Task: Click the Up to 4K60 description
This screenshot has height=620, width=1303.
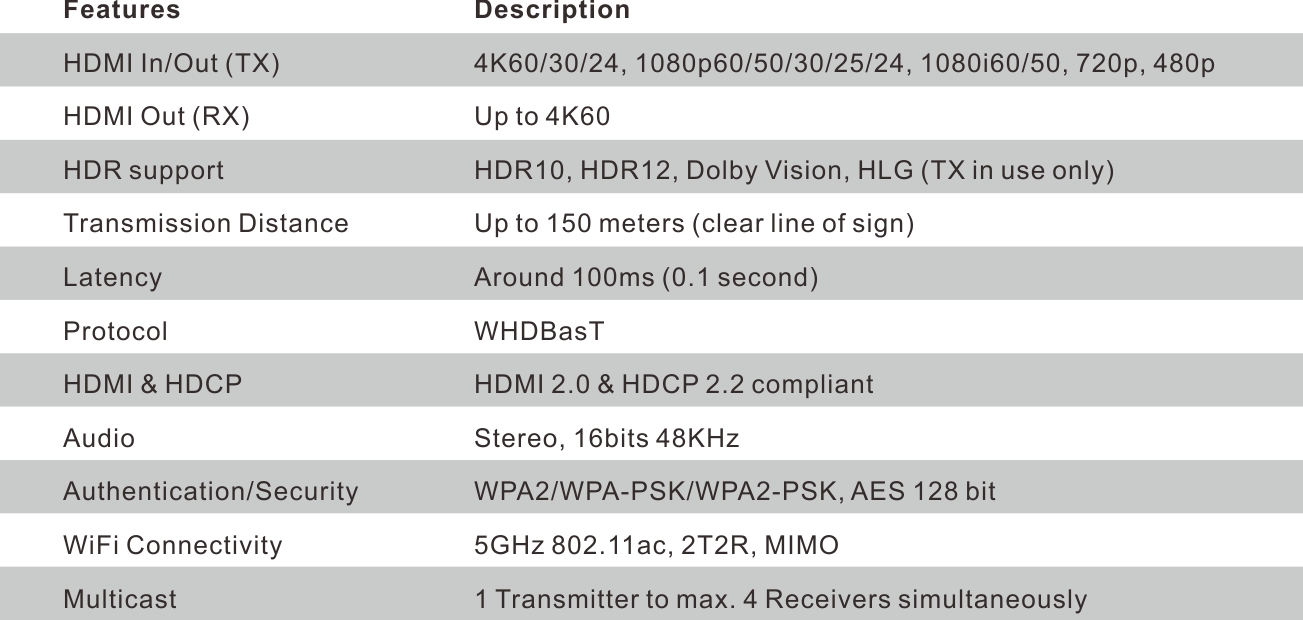Action: pyautogui.click(x=541, y=118)
